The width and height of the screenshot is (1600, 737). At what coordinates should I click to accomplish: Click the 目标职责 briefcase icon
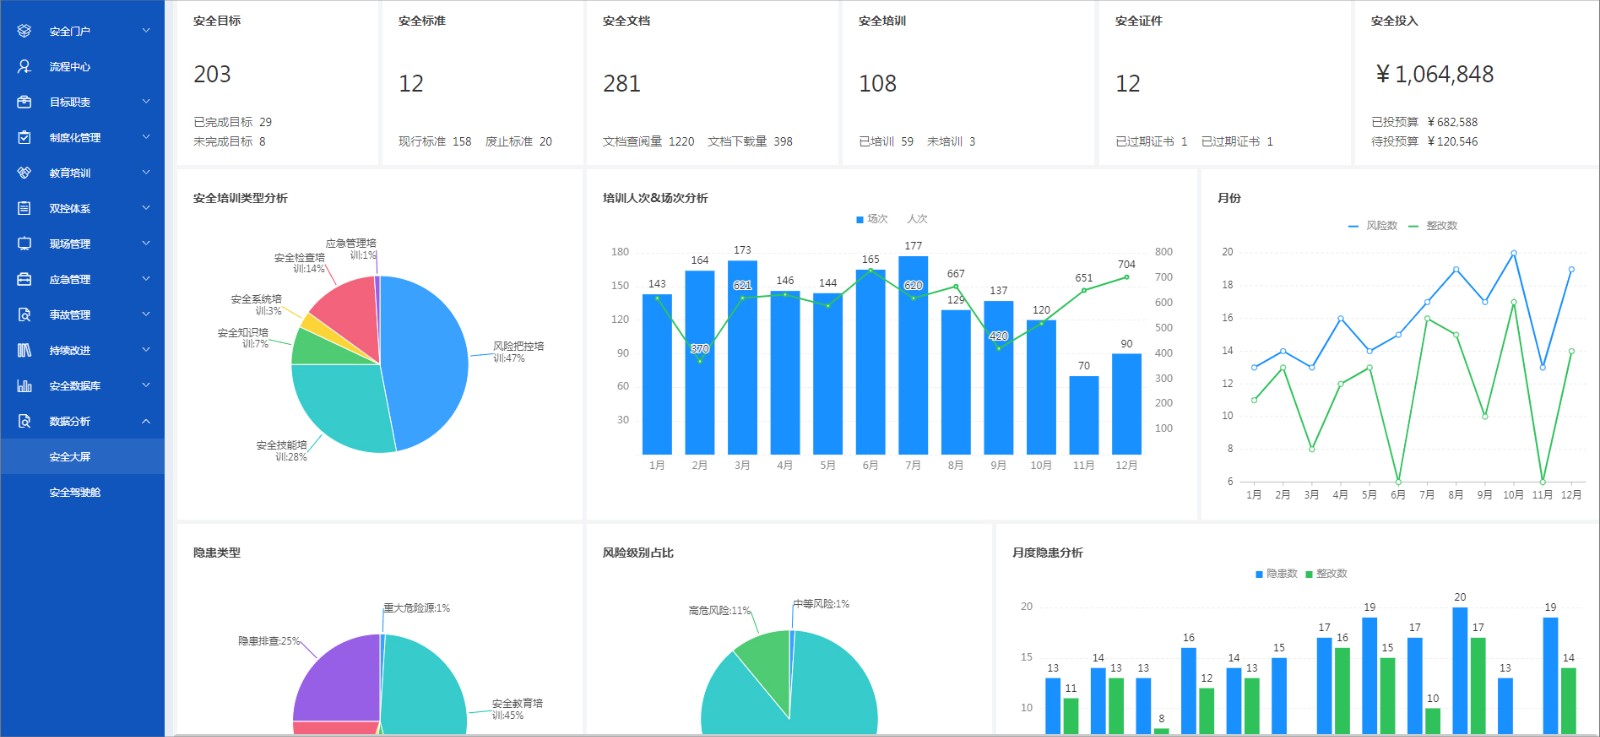point(24,102)
